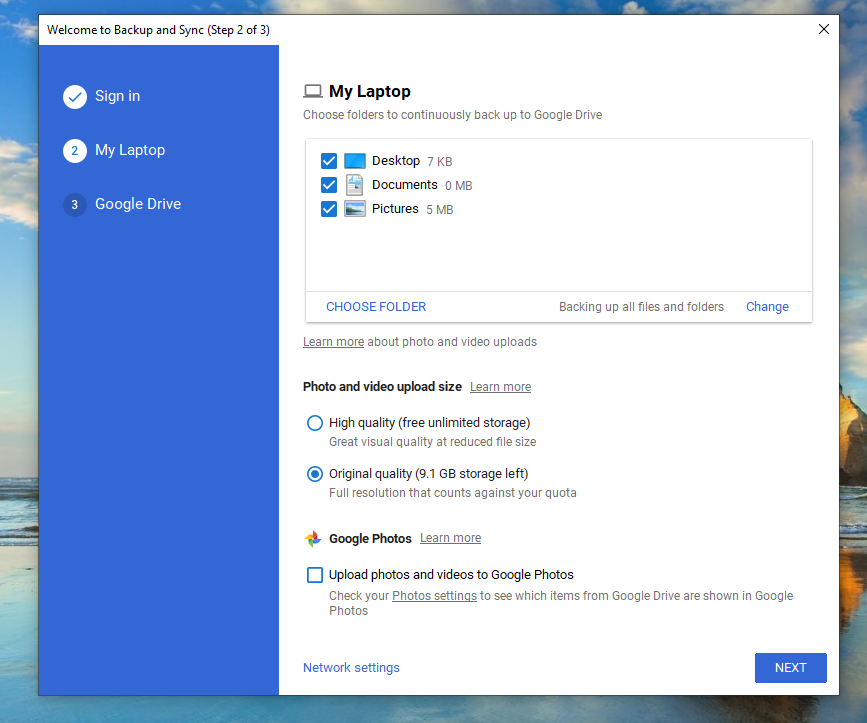Click the Pictures folder icon
This screenshot has width=867, height=723.
point(355,209)
